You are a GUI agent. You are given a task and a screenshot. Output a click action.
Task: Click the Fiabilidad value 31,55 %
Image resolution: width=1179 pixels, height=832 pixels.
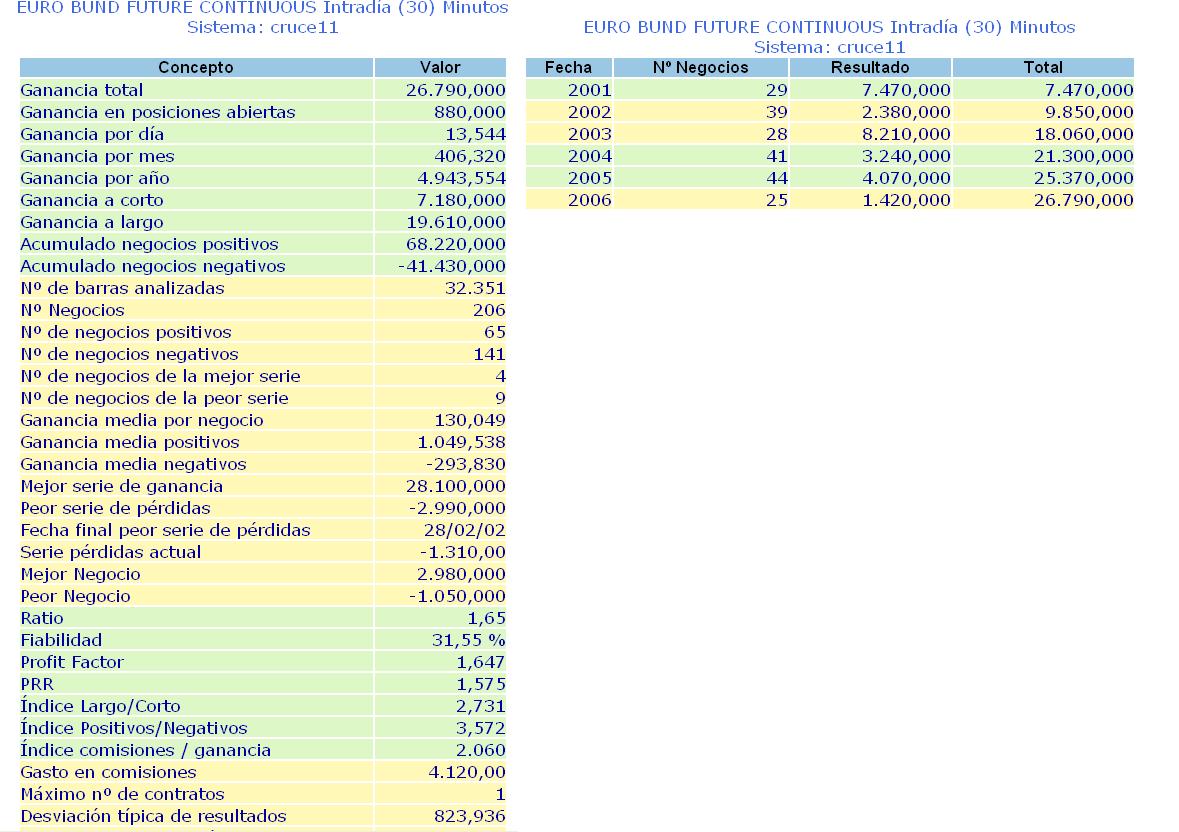pos(468,640)
